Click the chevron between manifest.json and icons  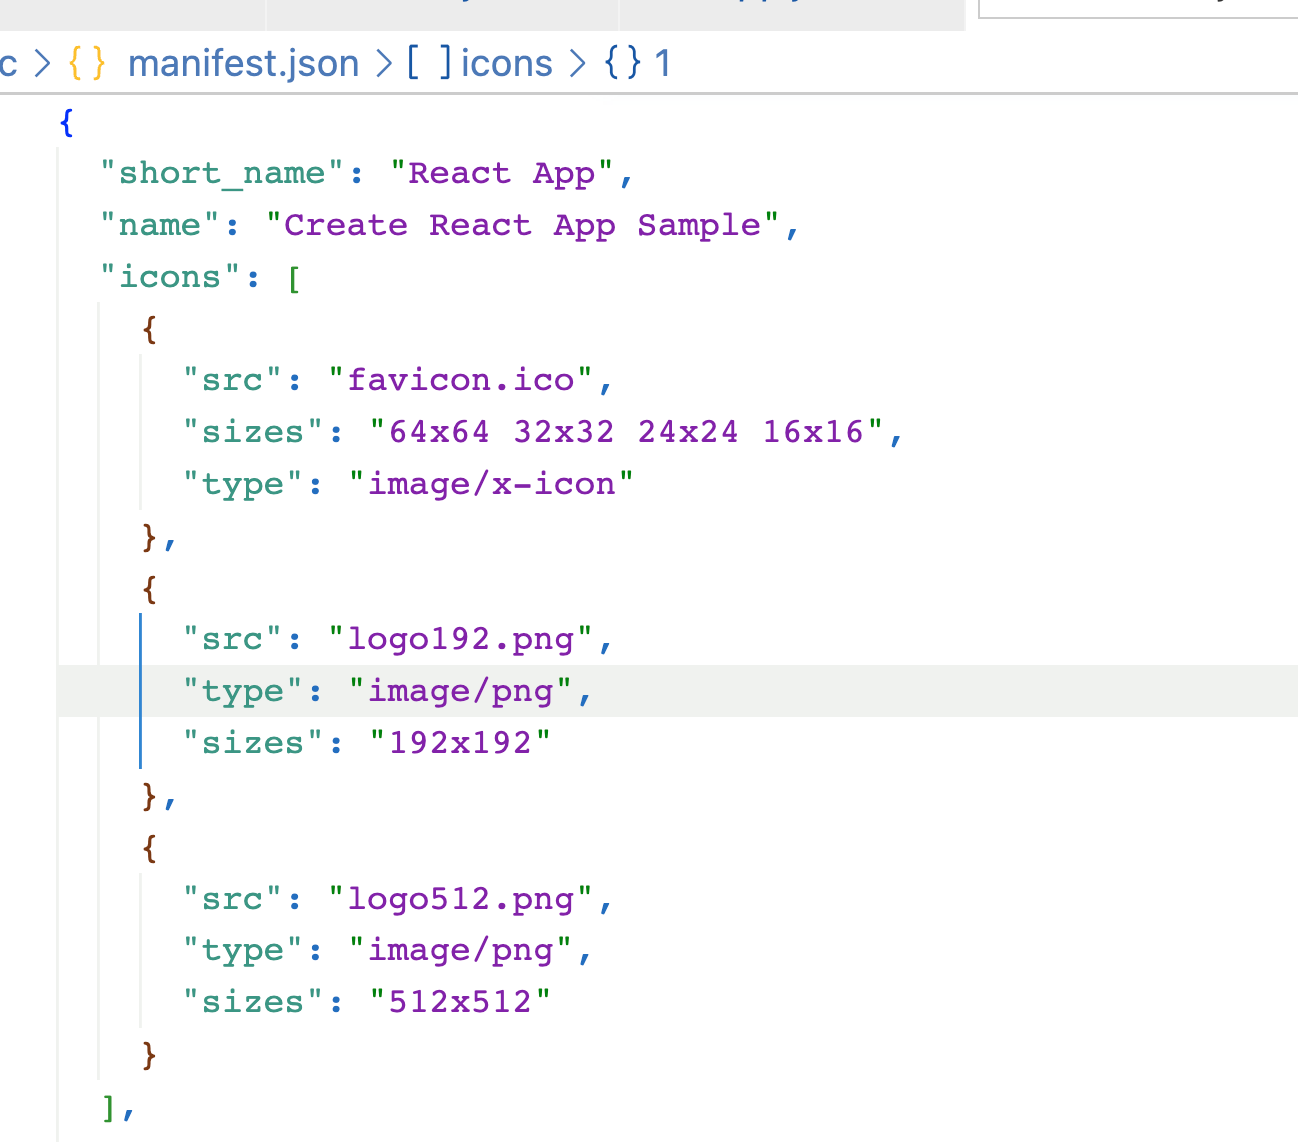pyautogui.click(x=383, y=63)
